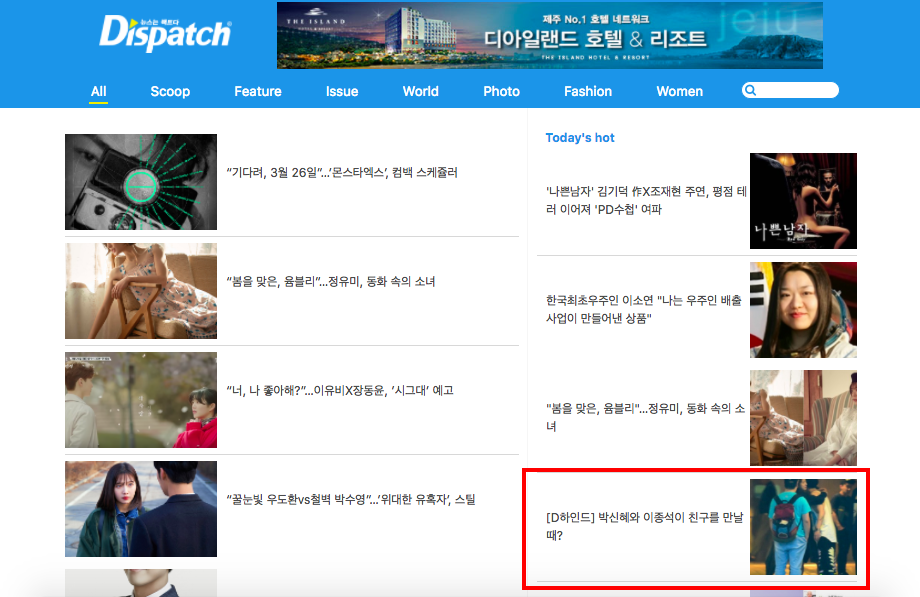
Task: Click the Dispatch logo
Action: click(x=165, y=34)
